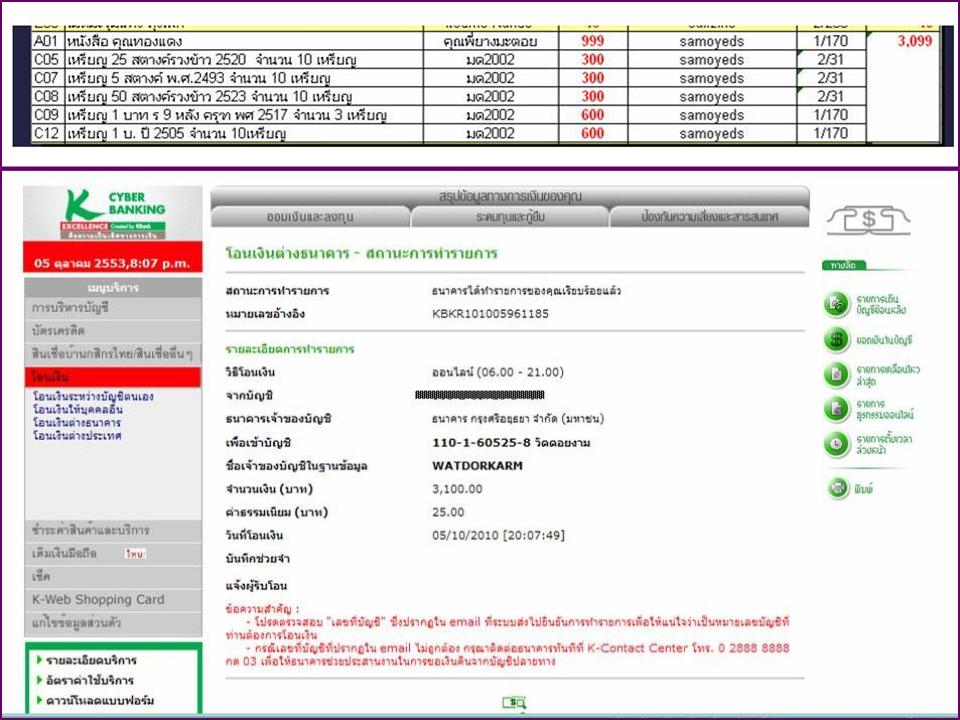The width and height of the screenshot is (960, 720).
Task: Click the โอนเงินระหว่างบัญชีตนเอง link
Action: (93, 397)
